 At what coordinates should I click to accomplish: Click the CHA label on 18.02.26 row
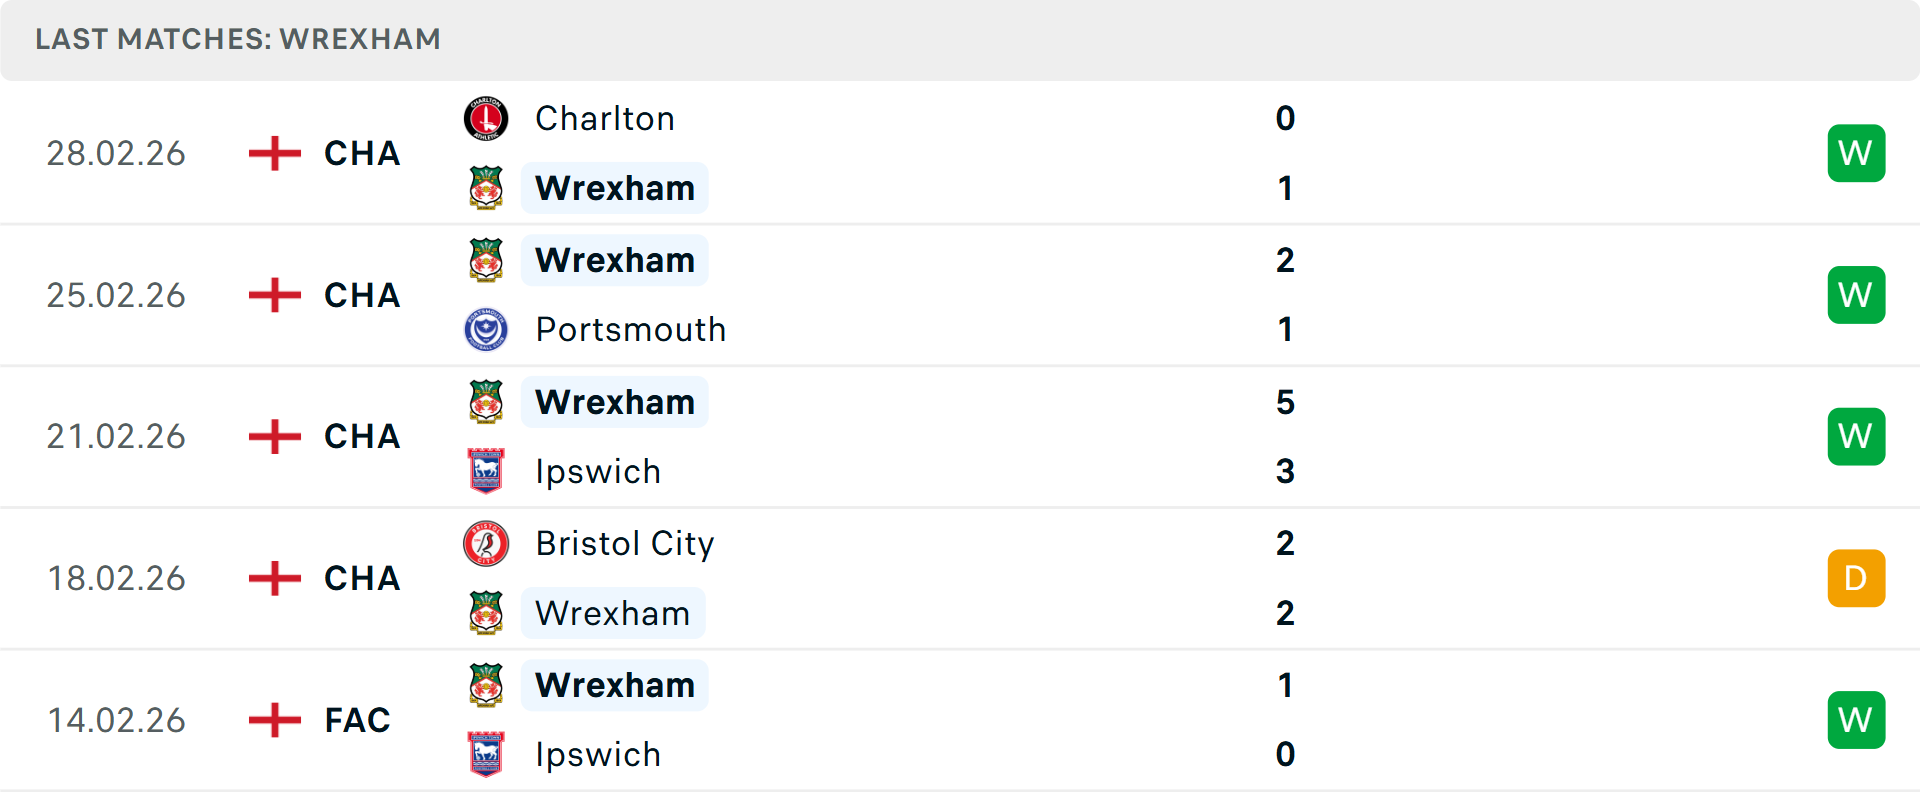click(x=362, y=578)
